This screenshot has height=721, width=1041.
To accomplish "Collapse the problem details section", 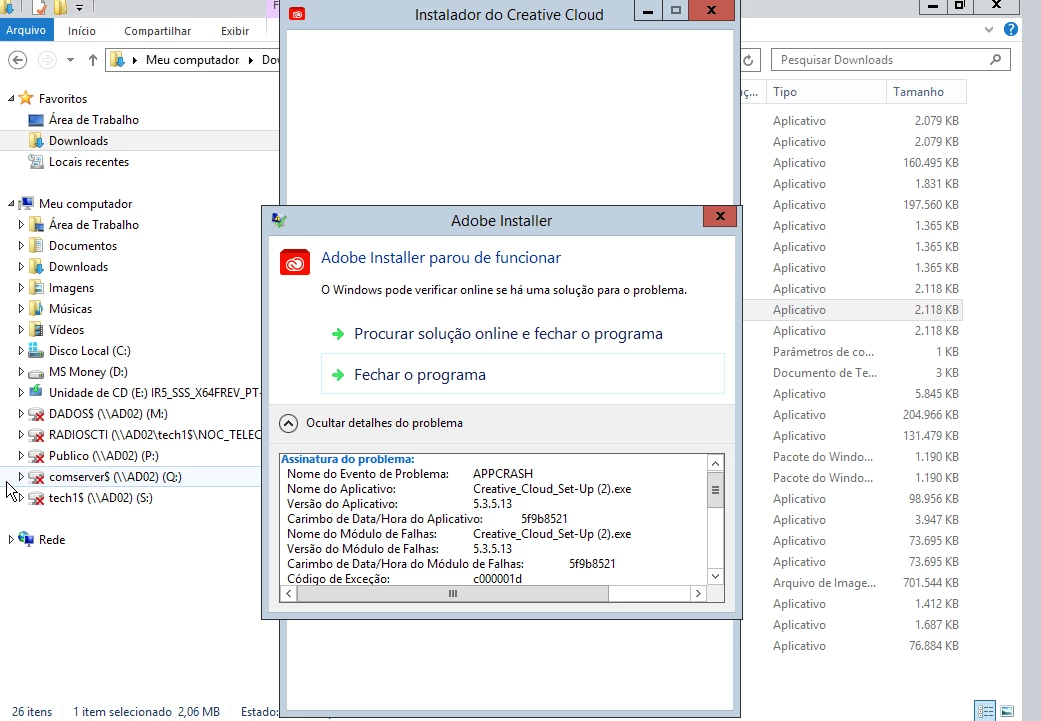I will click(x=288, y=424).
